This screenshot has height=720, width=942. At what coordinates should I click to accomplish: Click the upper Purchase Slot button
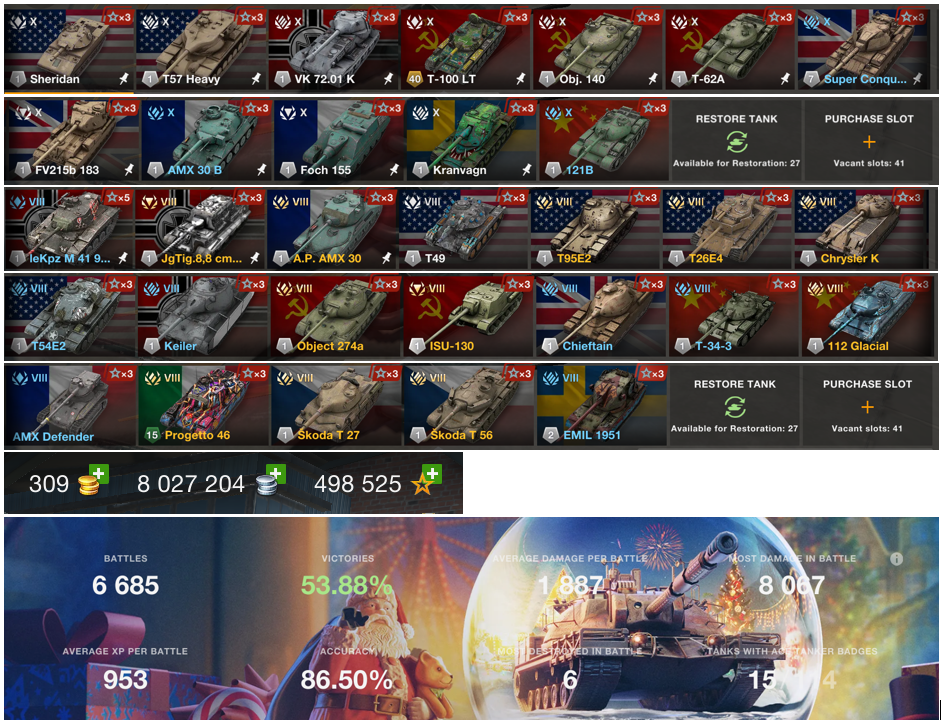(869, 140)
